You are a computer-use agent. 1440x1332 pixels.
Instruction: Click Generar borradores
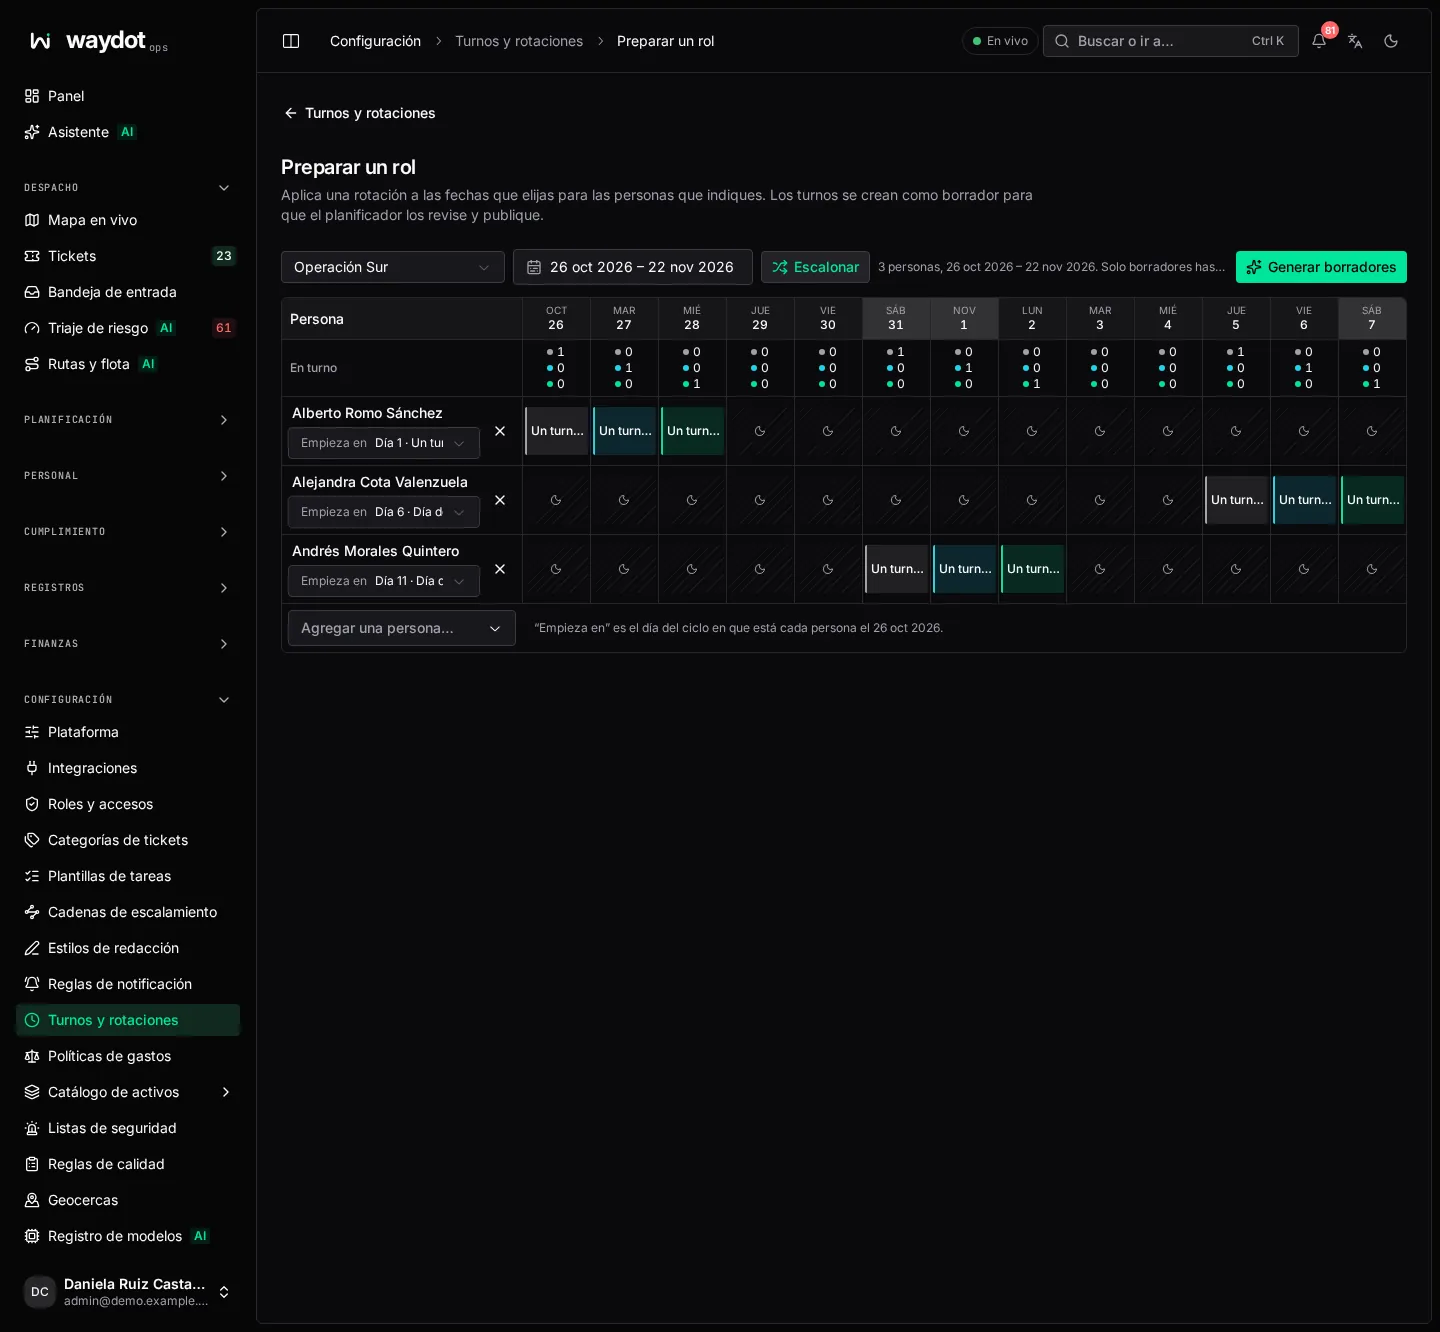[x=1321, y=267]
